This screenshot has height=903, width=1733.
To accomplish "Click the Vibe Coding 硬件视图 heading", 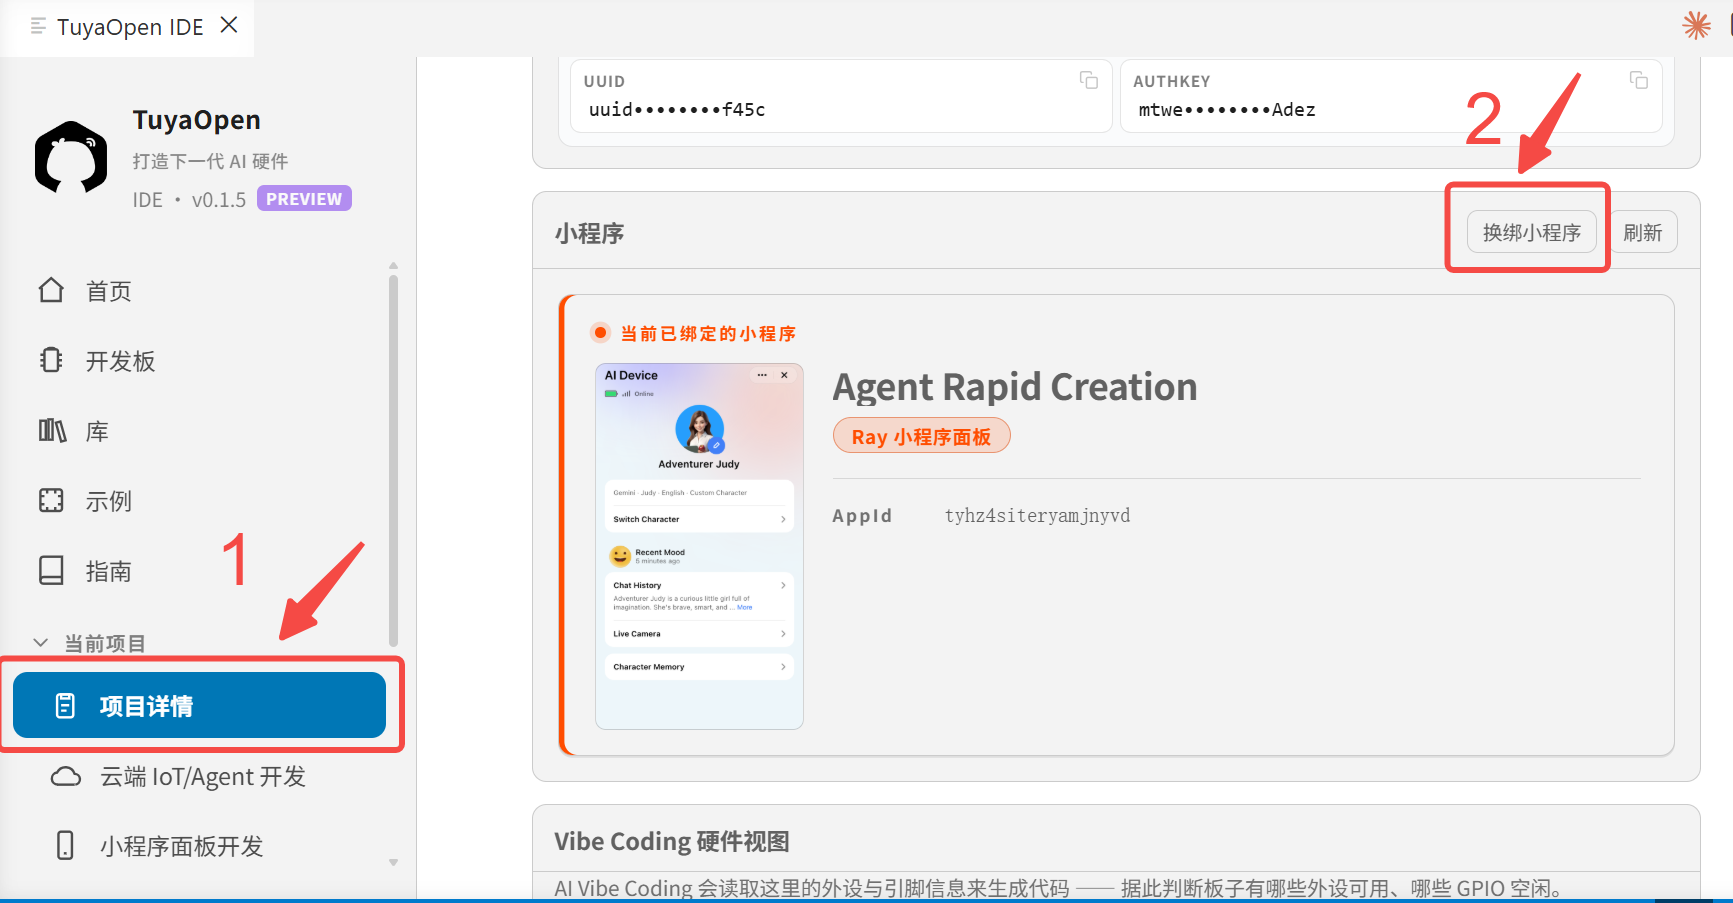I will tap(672, 842).
